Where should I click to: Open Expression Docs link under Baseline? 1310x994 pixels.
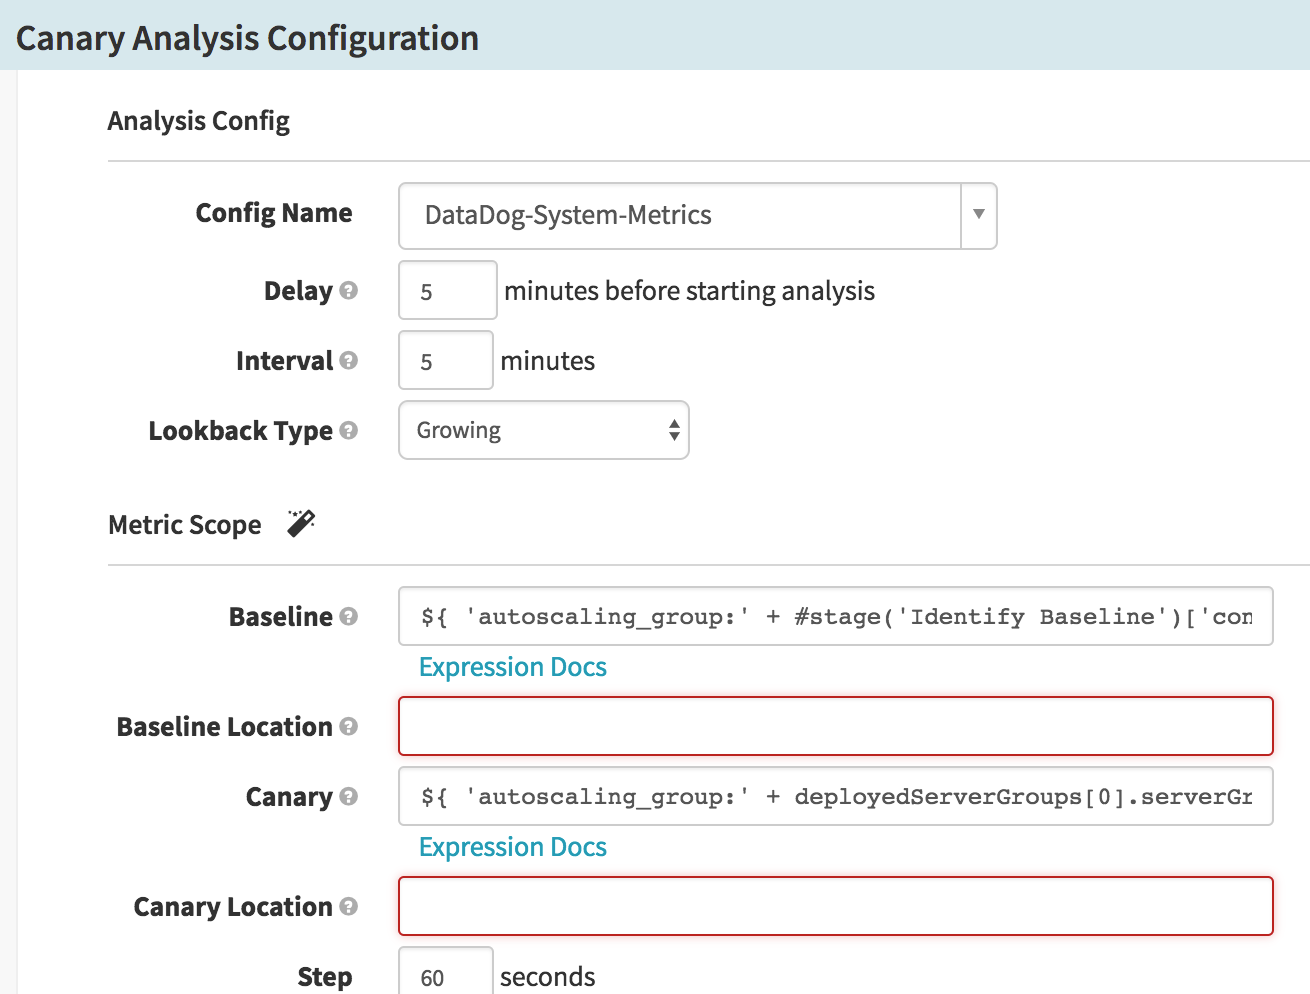pyautogui.click(x=512, y=667)
